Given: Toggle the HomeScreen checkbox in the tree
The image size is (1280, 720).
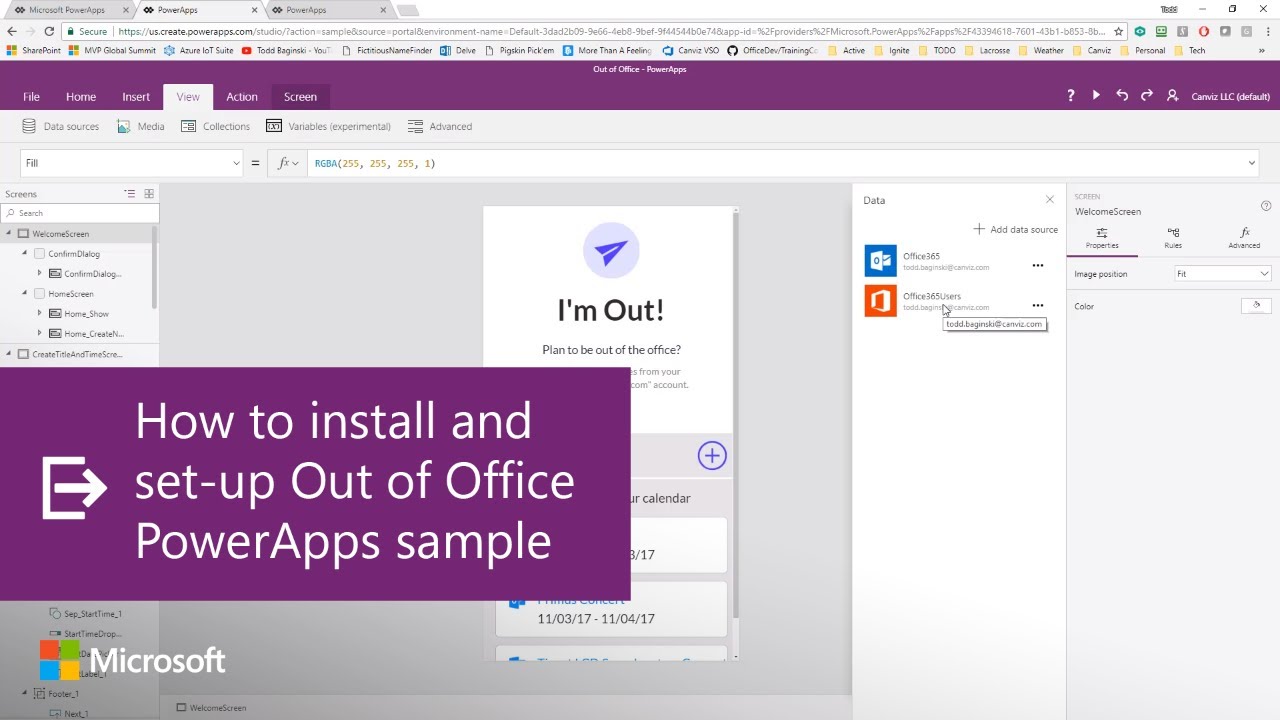Looking at the screenshot, I should tap(40, 294).
